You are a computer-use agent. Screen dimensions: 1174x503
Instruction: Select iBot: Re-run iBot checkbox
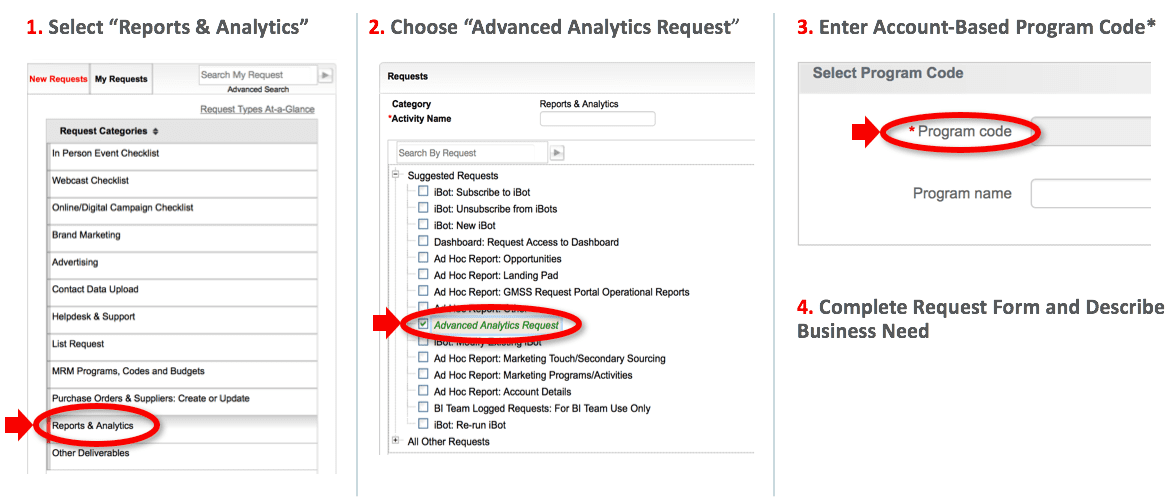(424, 424)
